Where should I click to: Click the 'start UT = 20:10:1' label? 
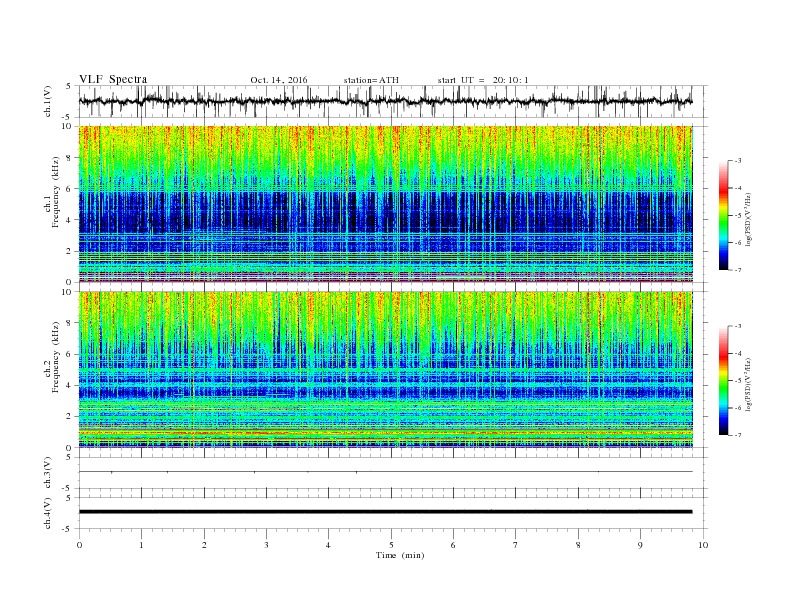point(483,80)
